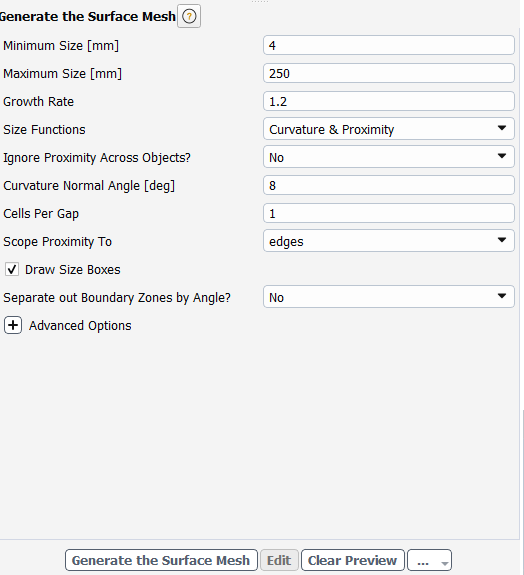Click Generate the Surface Mesh button

click(161, 560)
